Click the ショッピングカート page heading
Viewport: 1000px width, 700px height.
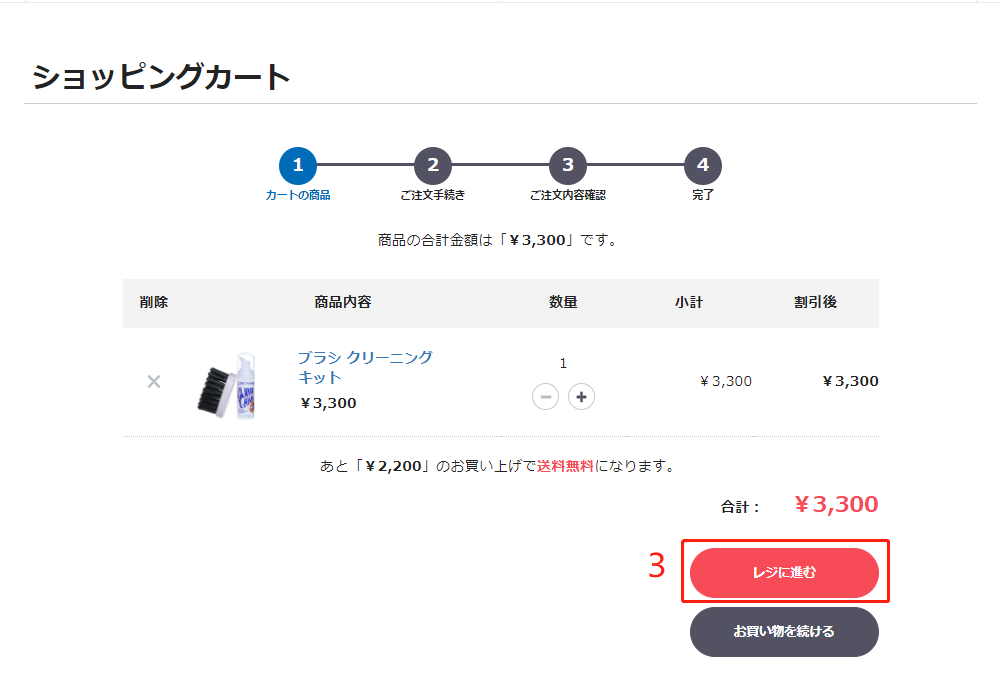(161, 77)
